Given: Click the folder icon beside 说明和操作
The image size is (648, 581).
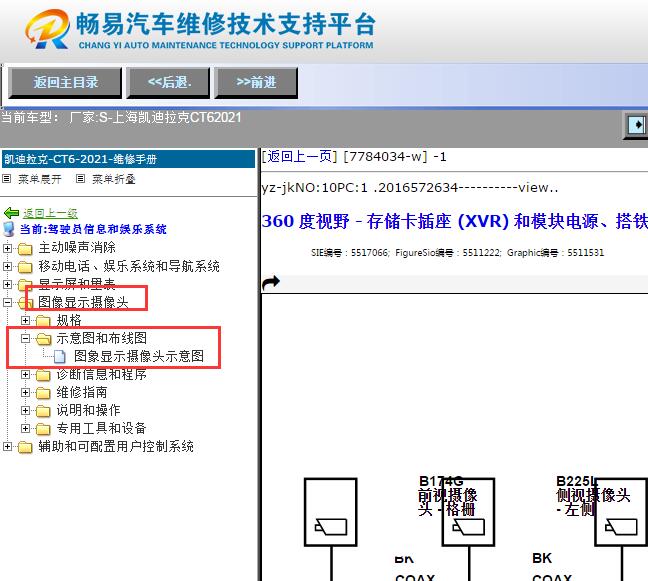Looking at the screenshot, I should pyautogui.click(x=43, y=411).
